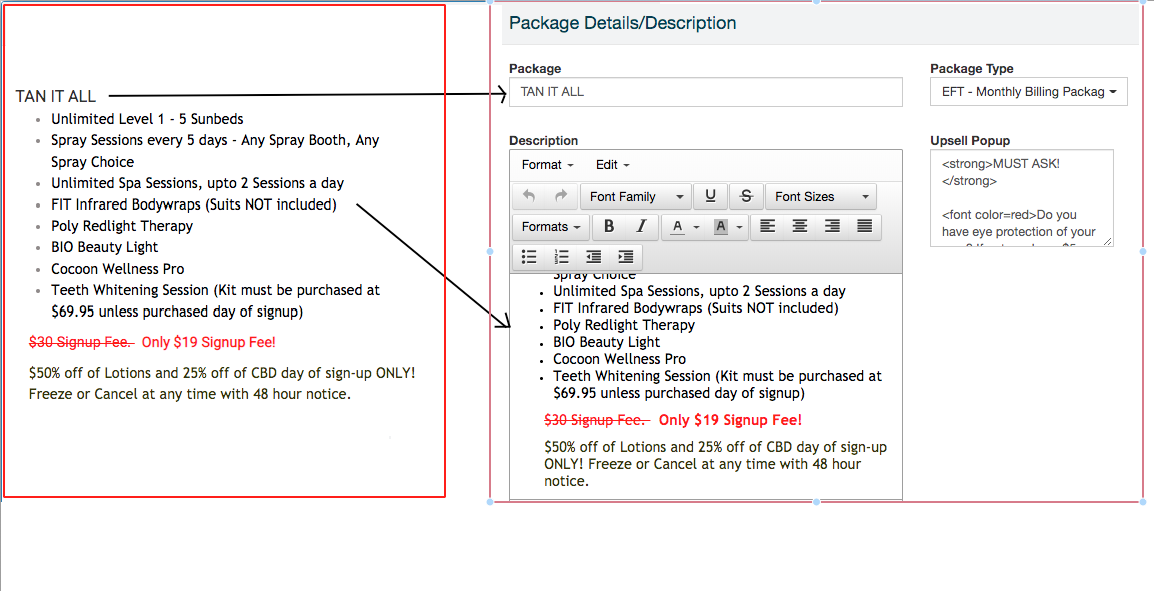Screen dimensions: 1154x591
Task: Open the background color picker arrow
Action: pos(740,227)
